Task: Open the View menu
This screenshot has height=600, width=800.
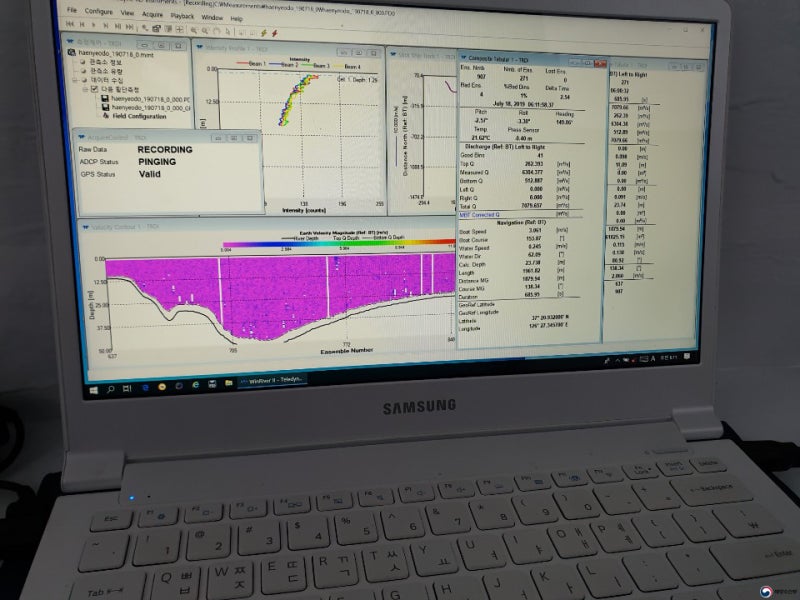Action: coord(127,13)
